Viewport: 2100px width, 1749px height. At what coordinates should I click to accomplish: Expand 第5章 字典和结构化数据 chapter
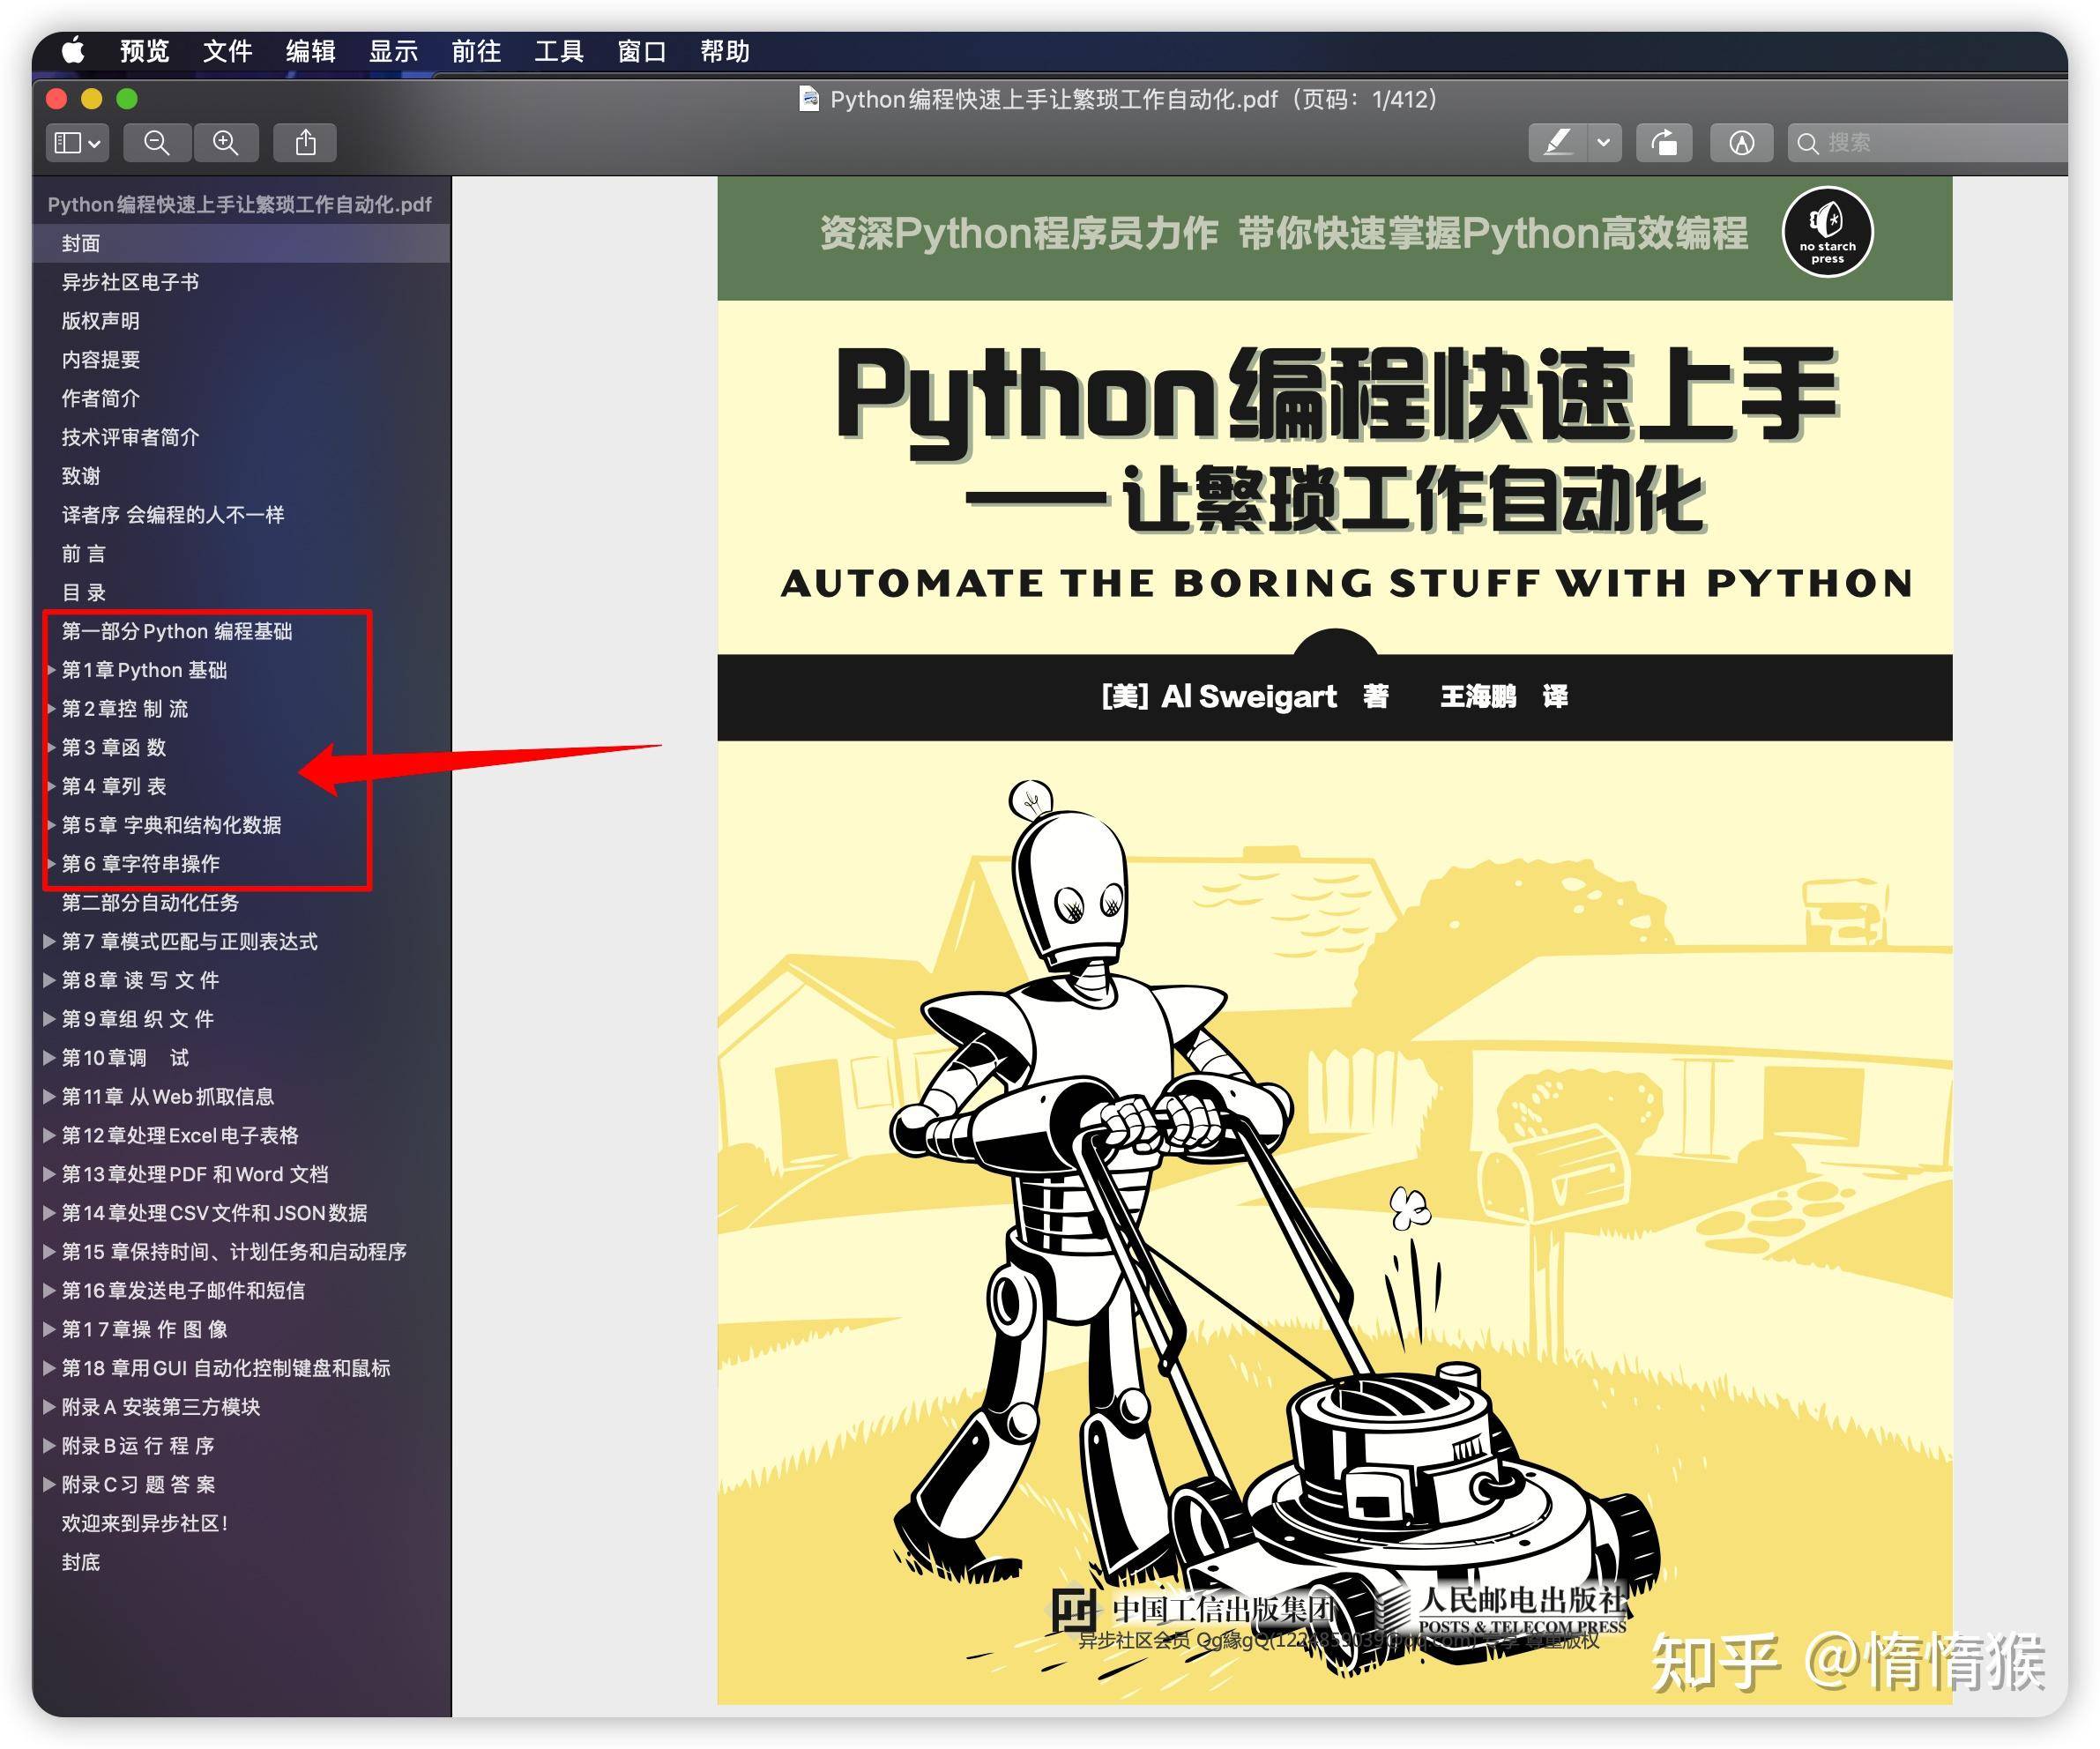tap(50, 825)
